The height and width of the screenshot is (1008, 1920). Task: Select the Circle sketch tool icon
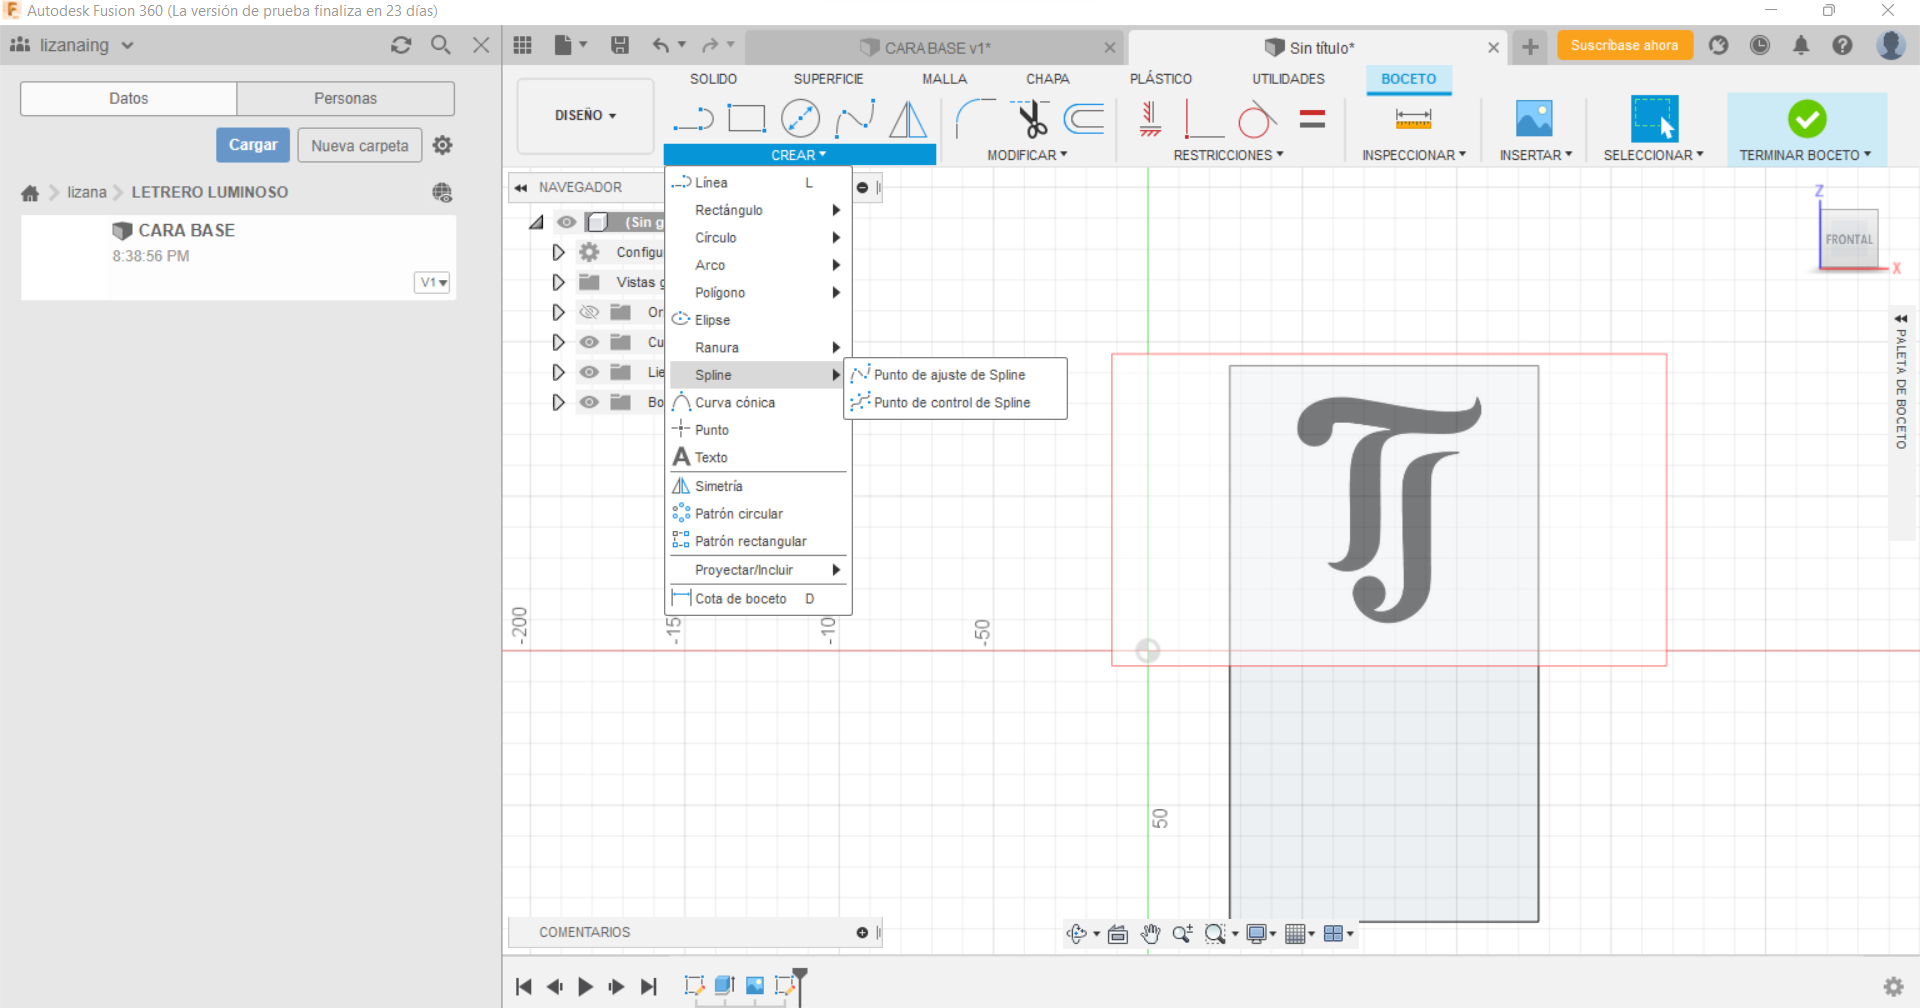coord(800,119)
